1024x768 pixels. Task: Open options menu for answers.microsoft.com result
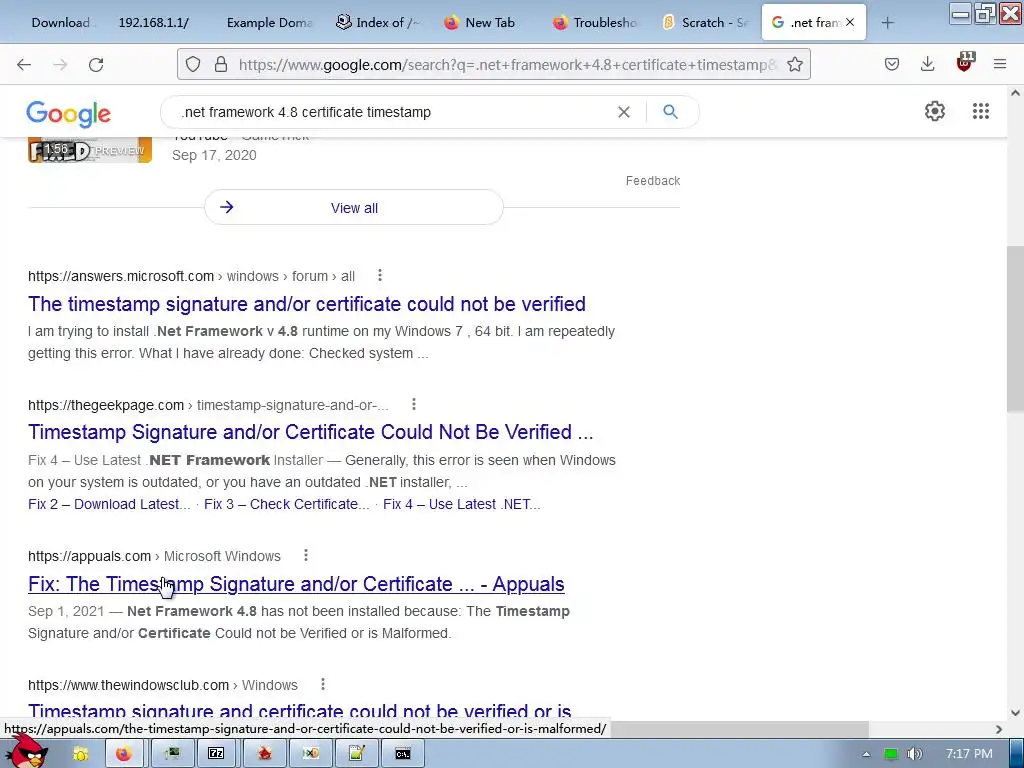point(379,276)
